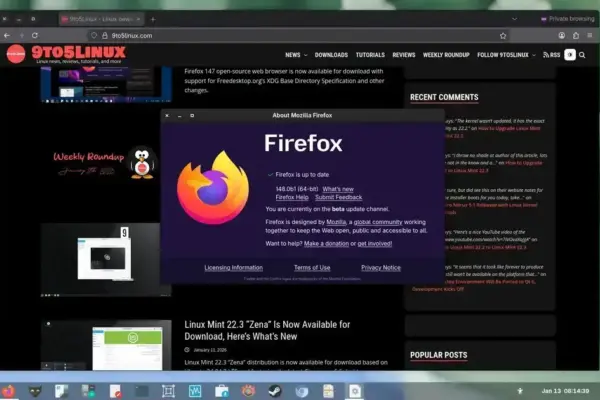Expand the NEWS dropdown chevron
Screen dimensions: 600x400
(305, 55)
